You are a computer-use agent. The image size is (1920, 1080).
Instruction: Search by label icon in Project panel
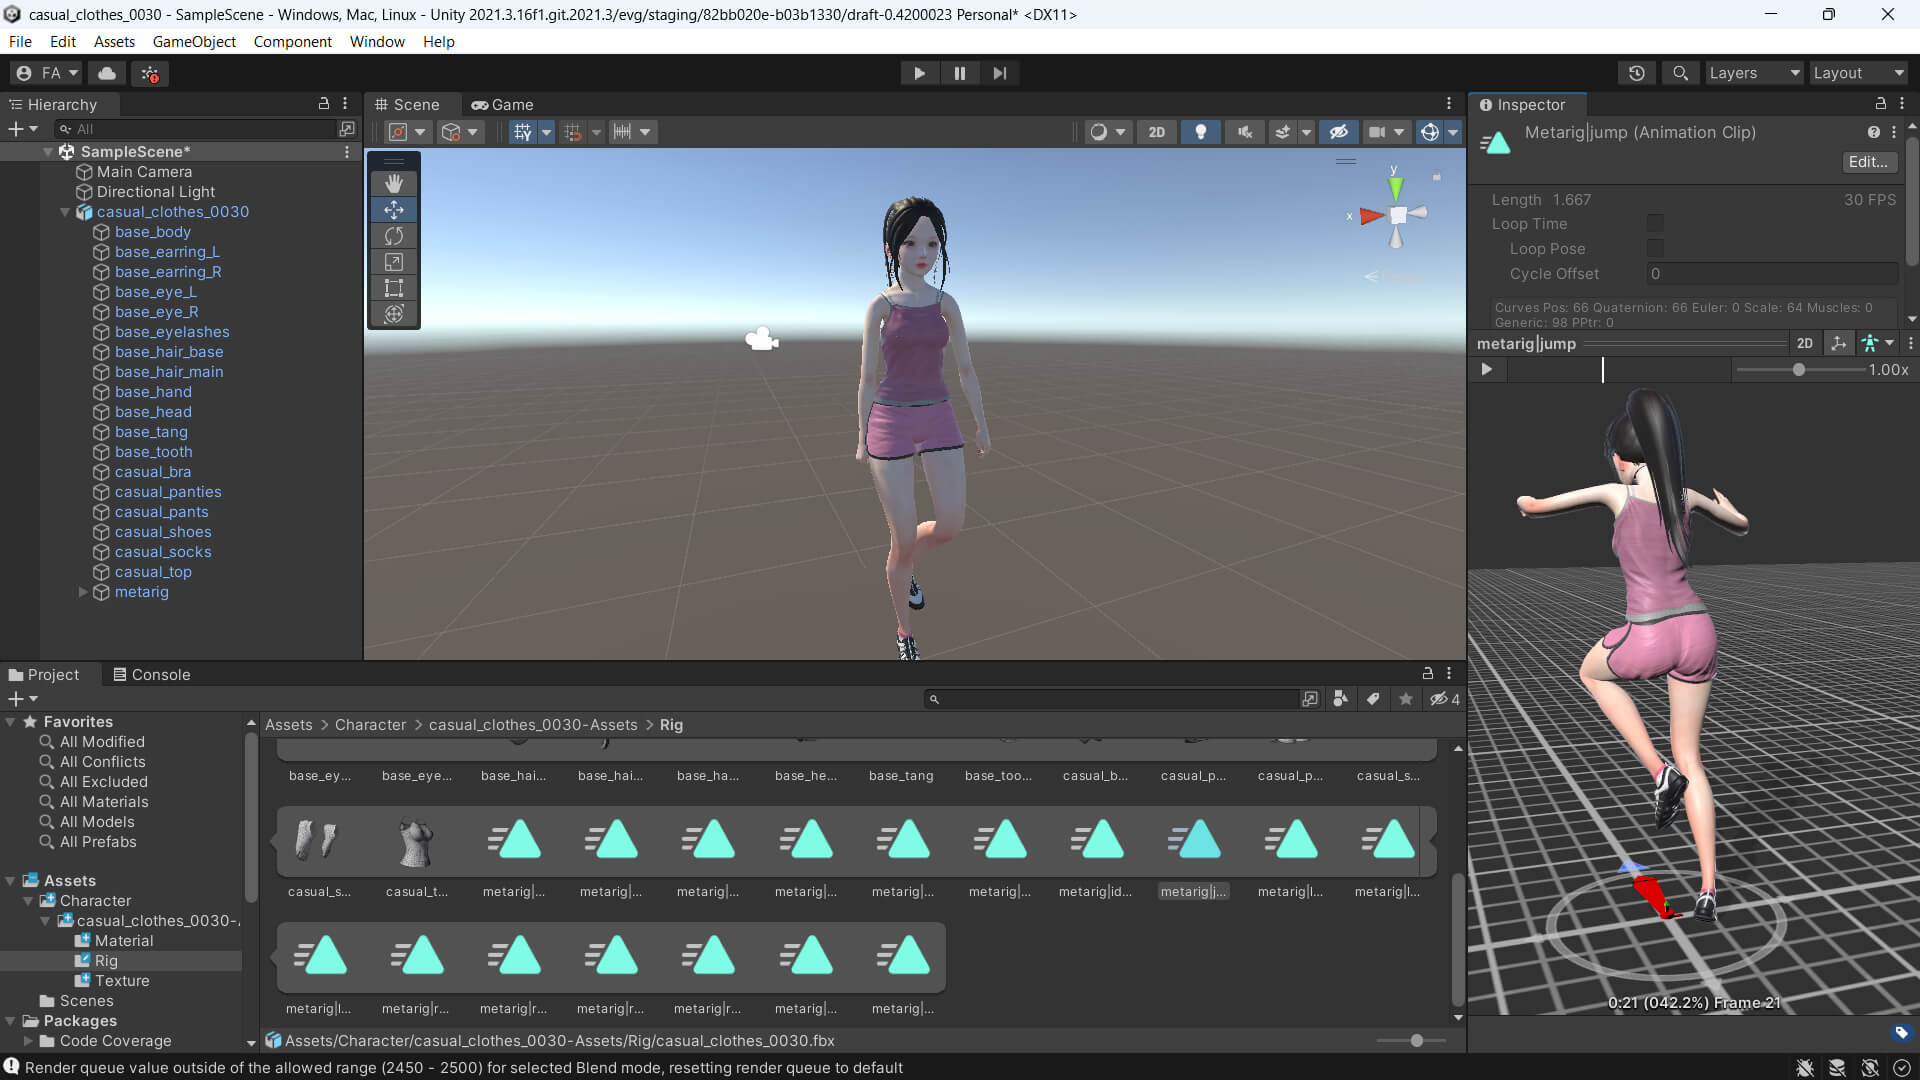1373,699
